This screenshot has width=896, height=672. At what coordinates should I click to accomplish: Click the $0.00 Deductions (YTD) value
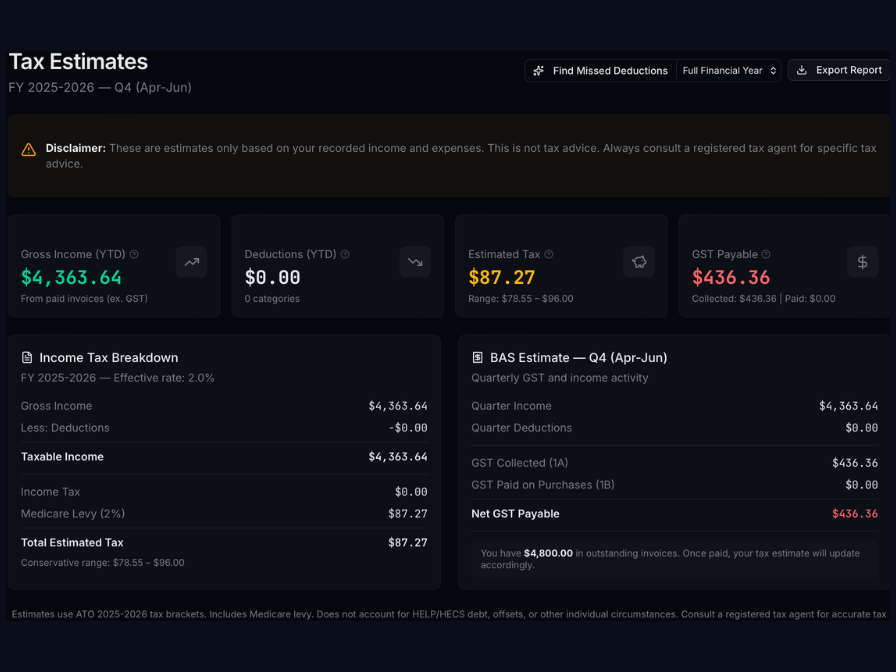pos(273,278)
